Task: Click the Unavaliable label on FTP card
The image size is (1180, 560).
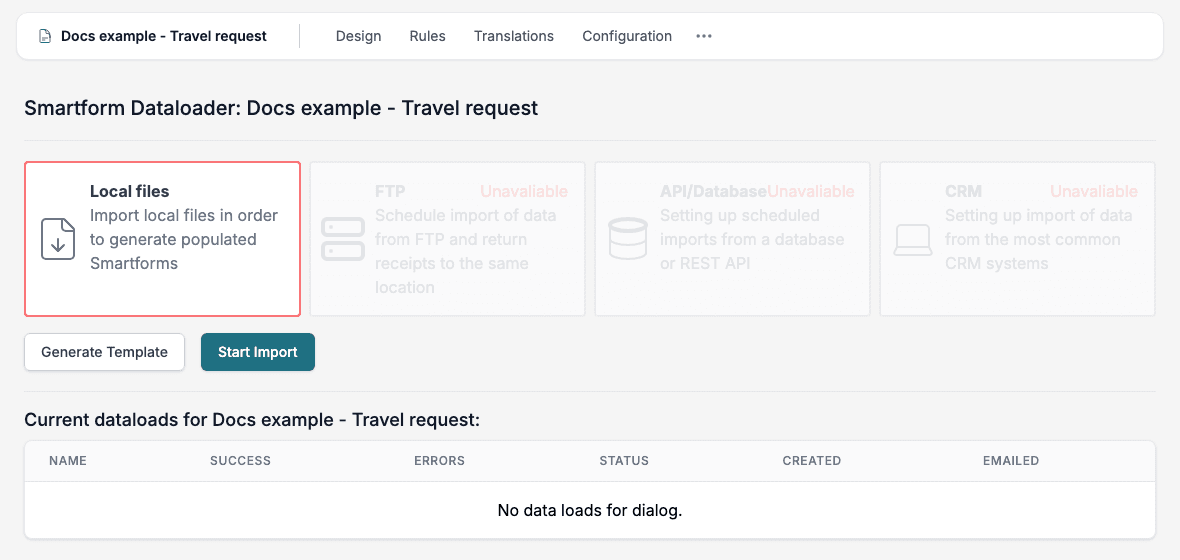Action: pyautogui.click(x=524, y=191)
